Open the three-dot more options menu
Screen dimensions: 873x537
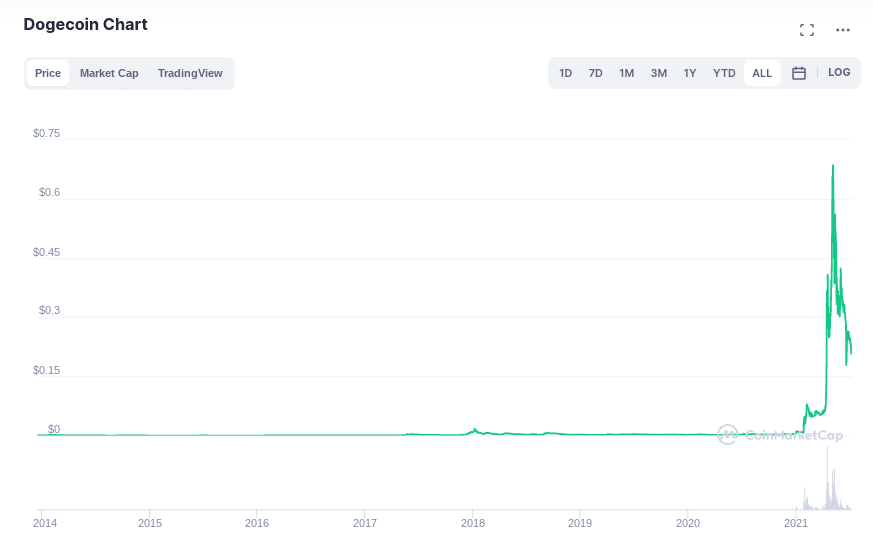pos(843,30)
